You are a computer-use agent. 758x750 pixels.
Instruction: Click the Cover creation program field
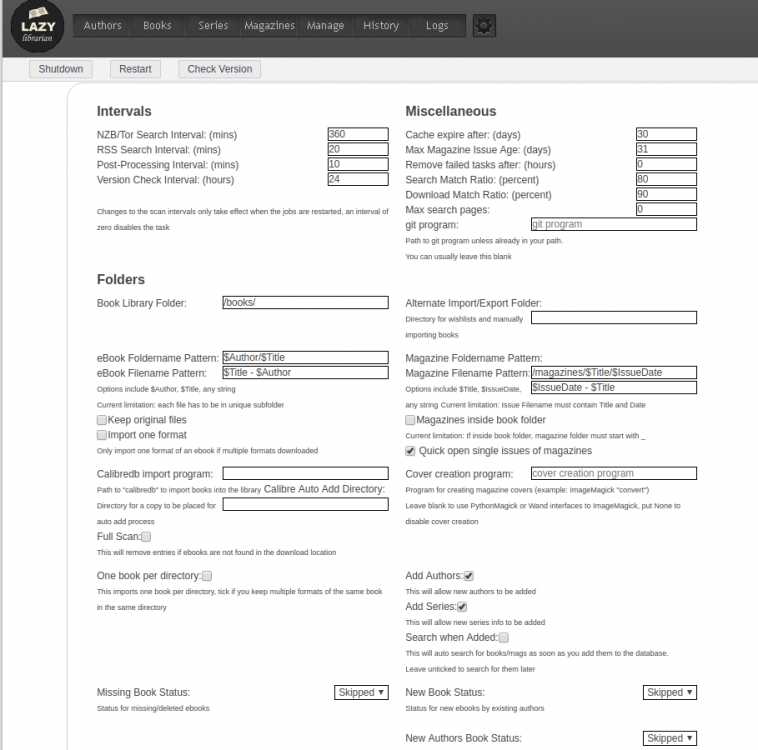614,473
